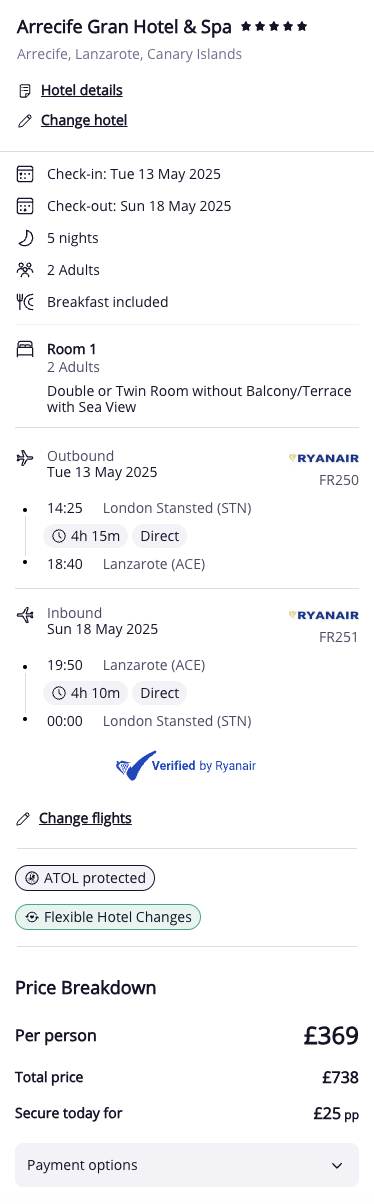Click the inbound flight plane icon
Viewport: 374px width, 1204px height.
click(25, 615)
